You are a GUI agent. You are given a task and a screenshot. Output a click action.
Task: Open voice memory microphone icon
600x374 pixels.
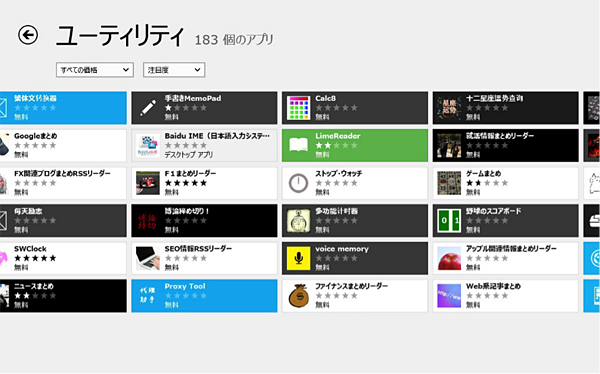click(x=298, y=258)
